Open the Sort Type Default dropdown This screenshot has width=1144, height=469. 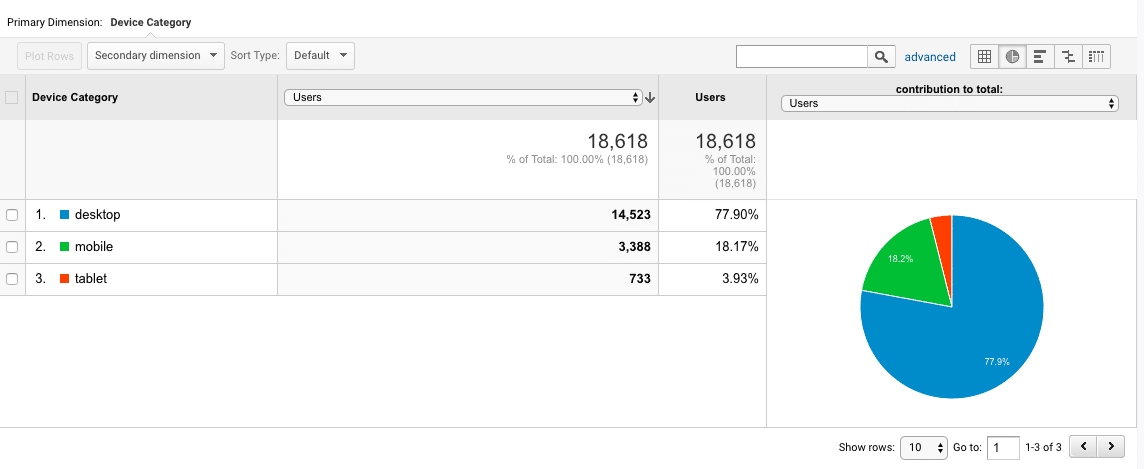(x=320, y=55)
